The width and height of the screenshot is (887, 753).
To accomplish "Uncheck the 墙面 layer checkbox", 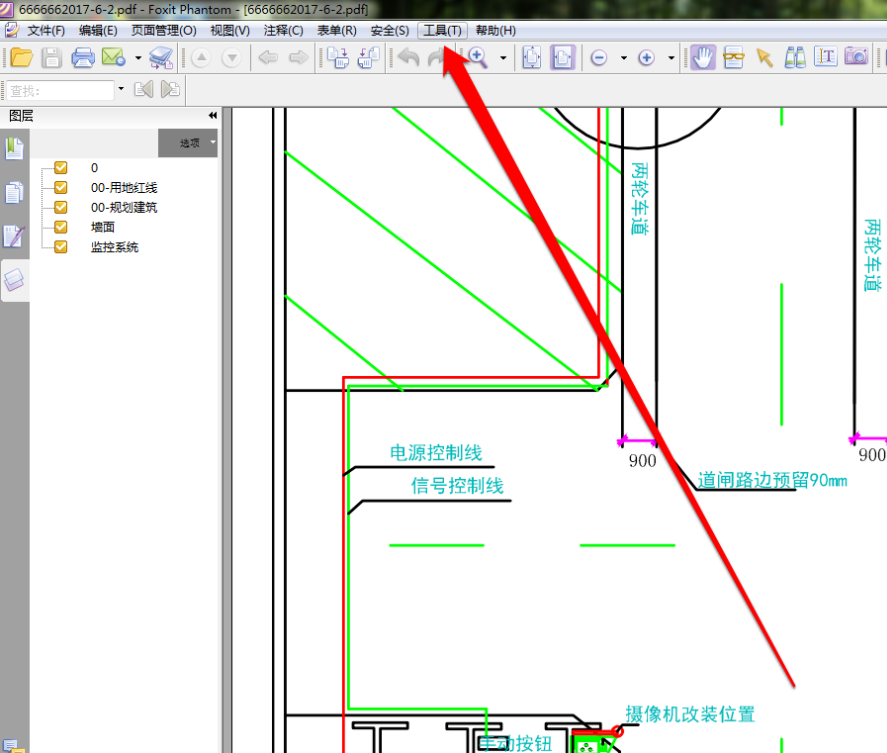I will point(61,227).
